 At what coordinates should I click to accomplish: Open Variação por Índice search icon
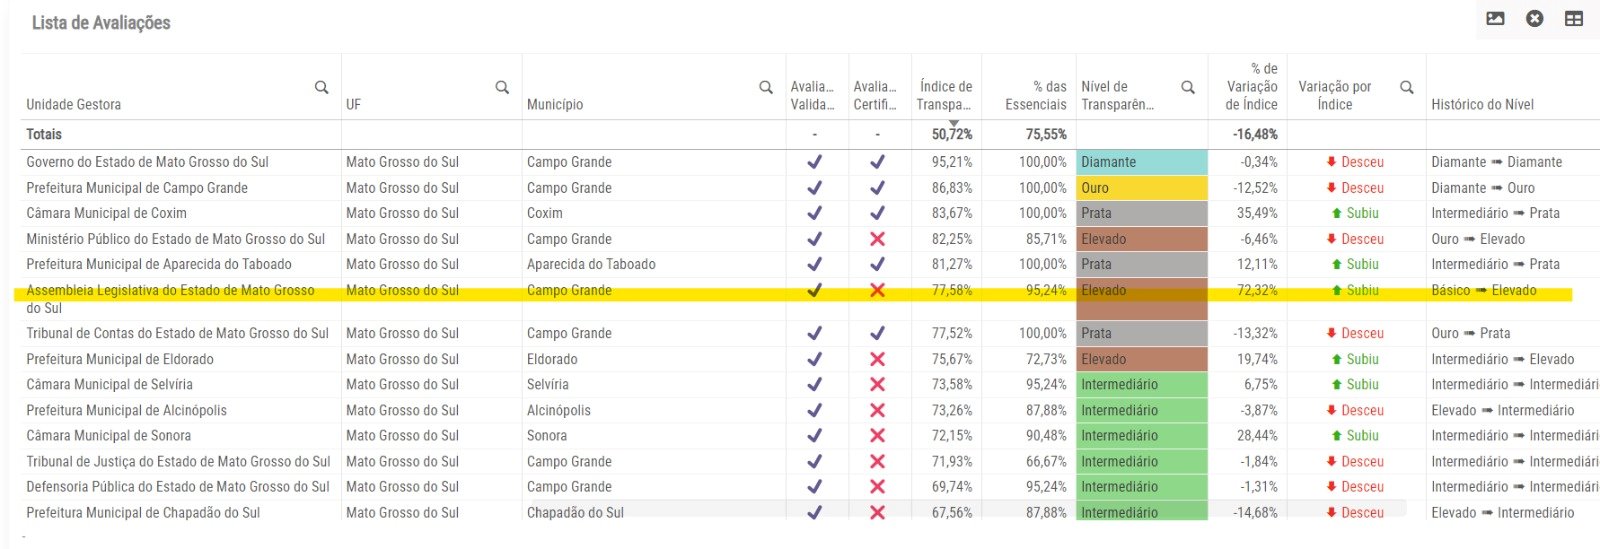pos(1407,88)
